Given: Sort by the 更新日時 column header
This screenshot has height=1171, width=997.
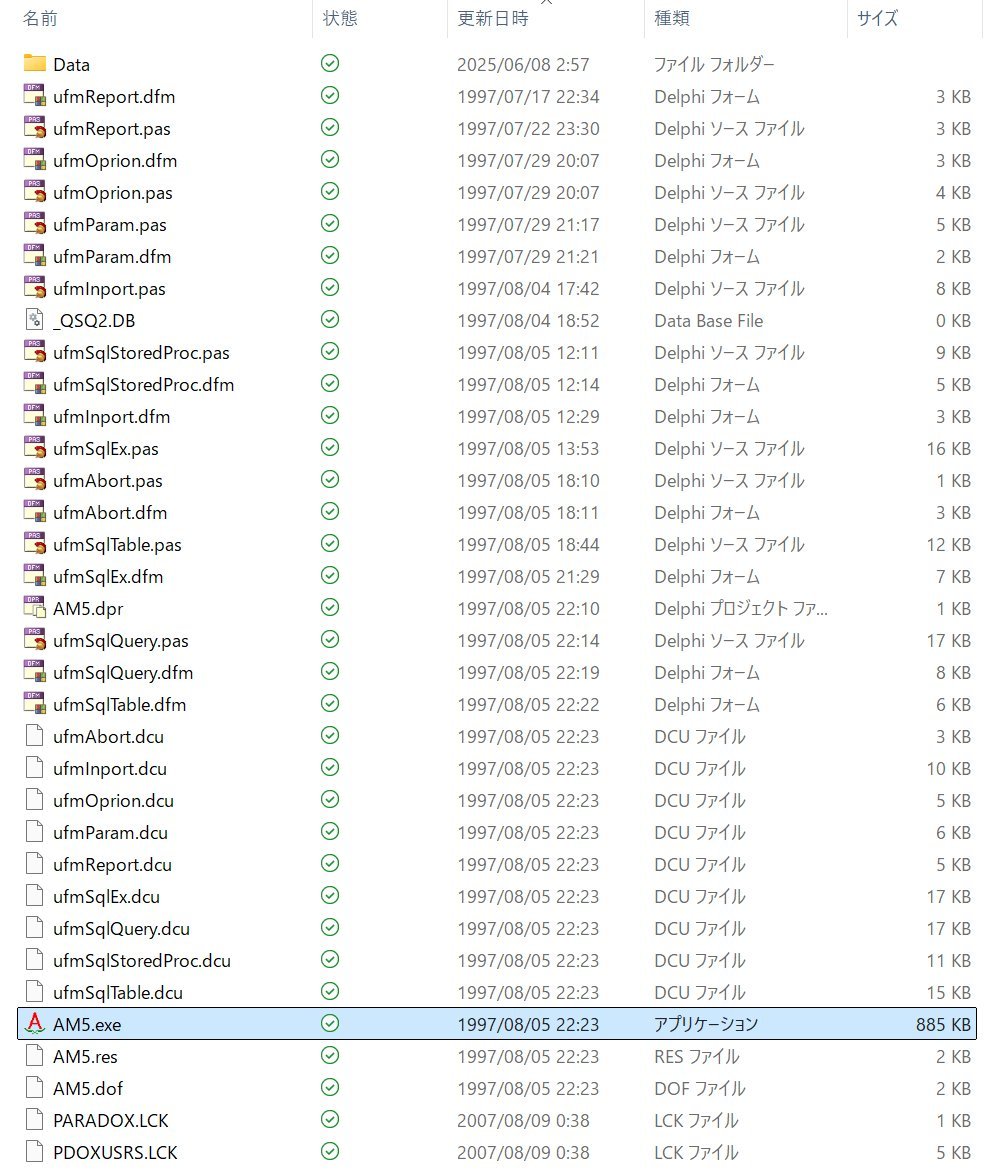Looking at the screenshot, I should (493, 18).
